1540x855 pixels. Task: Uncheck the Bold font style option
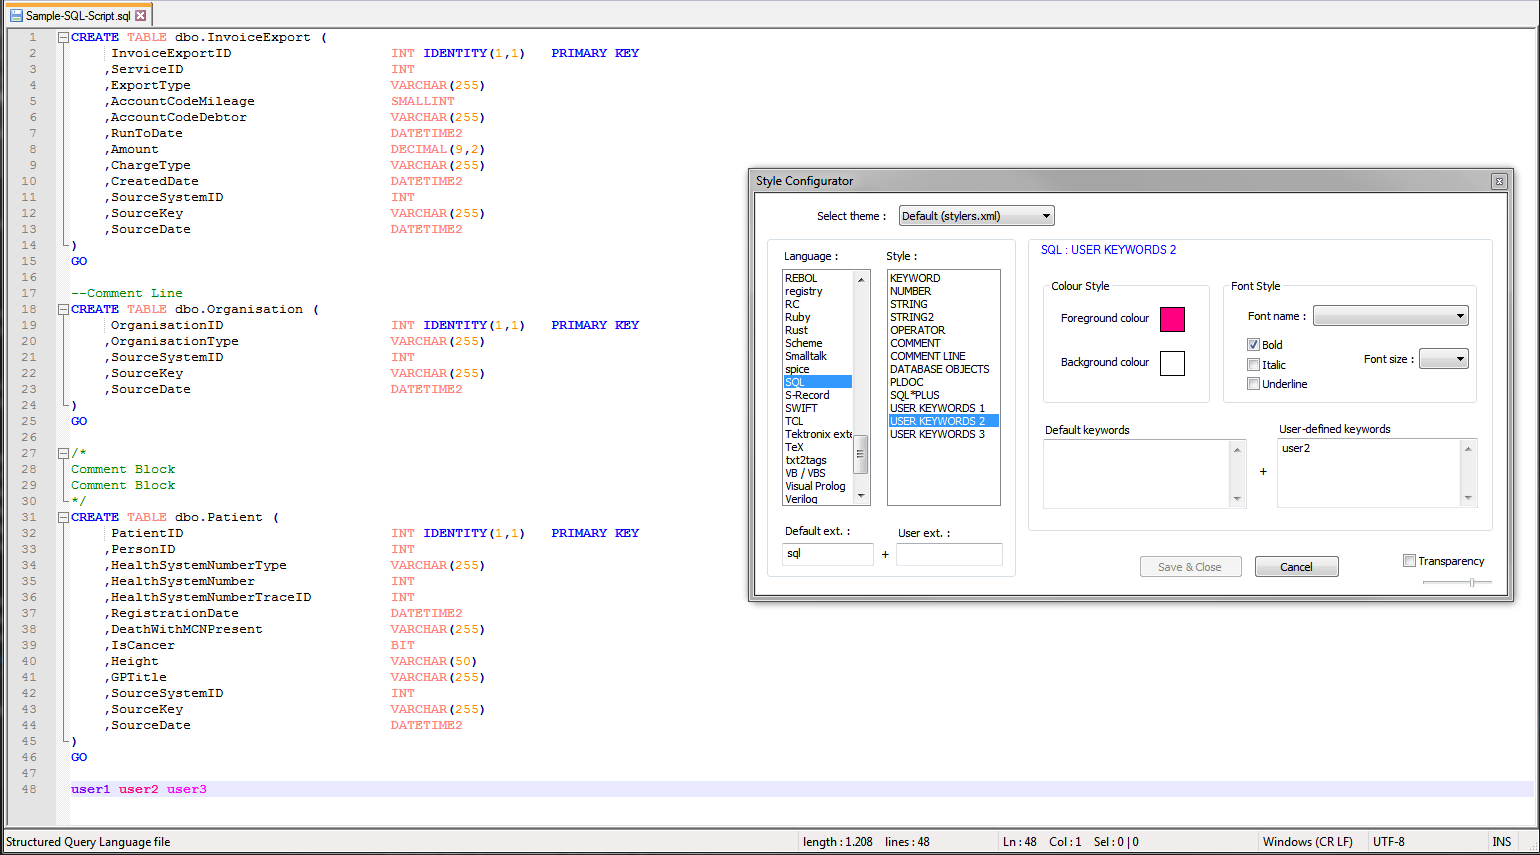pyautogui.click(x=1253, y=344)
